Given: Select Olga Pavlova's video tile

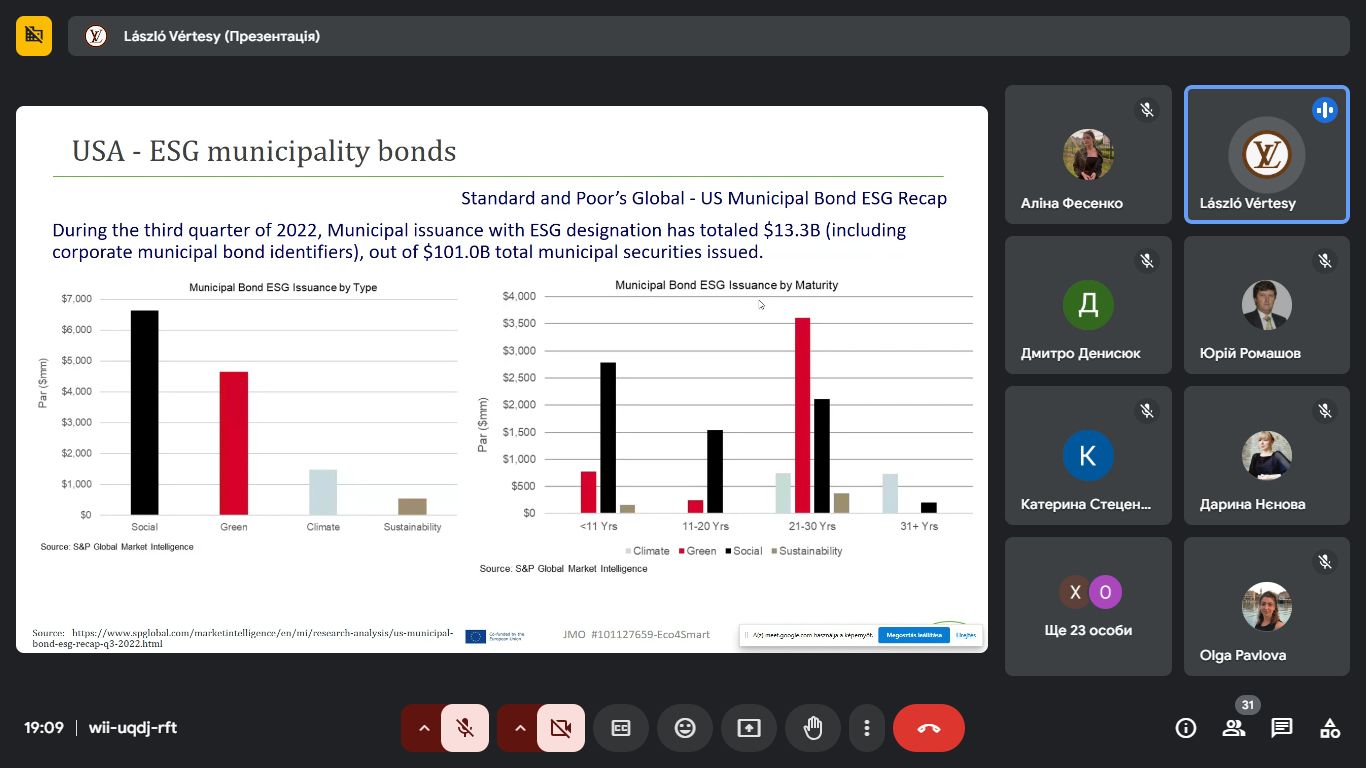Looking at the screenshot, I should (1266, 607).
